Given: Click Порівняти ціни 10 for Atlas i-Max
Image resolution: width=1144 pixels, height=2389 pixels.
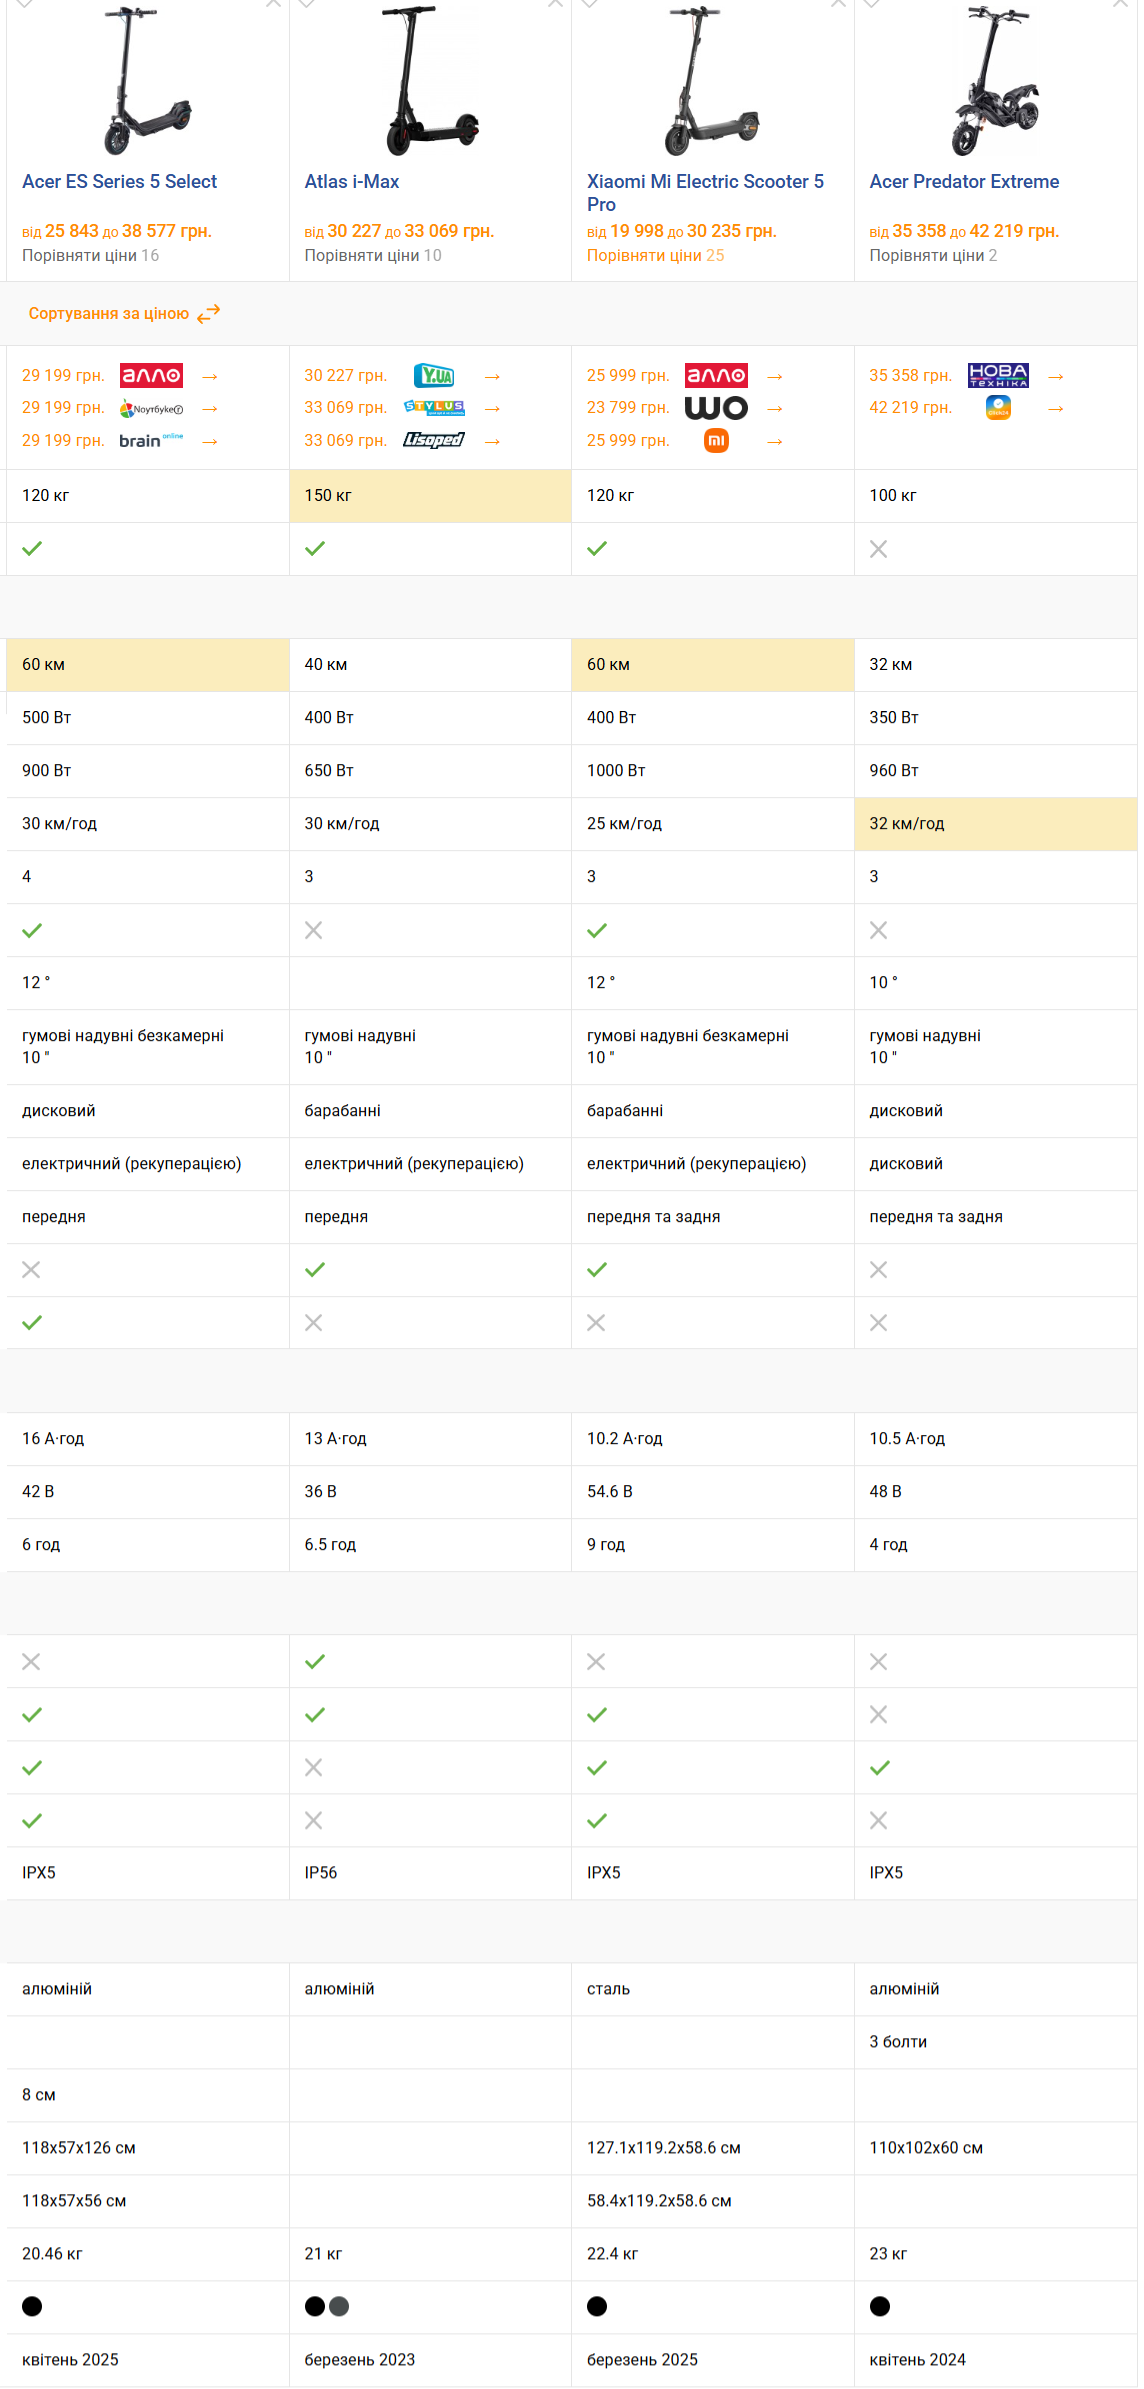Looking at the screenshot, I should tap(373, 256).
